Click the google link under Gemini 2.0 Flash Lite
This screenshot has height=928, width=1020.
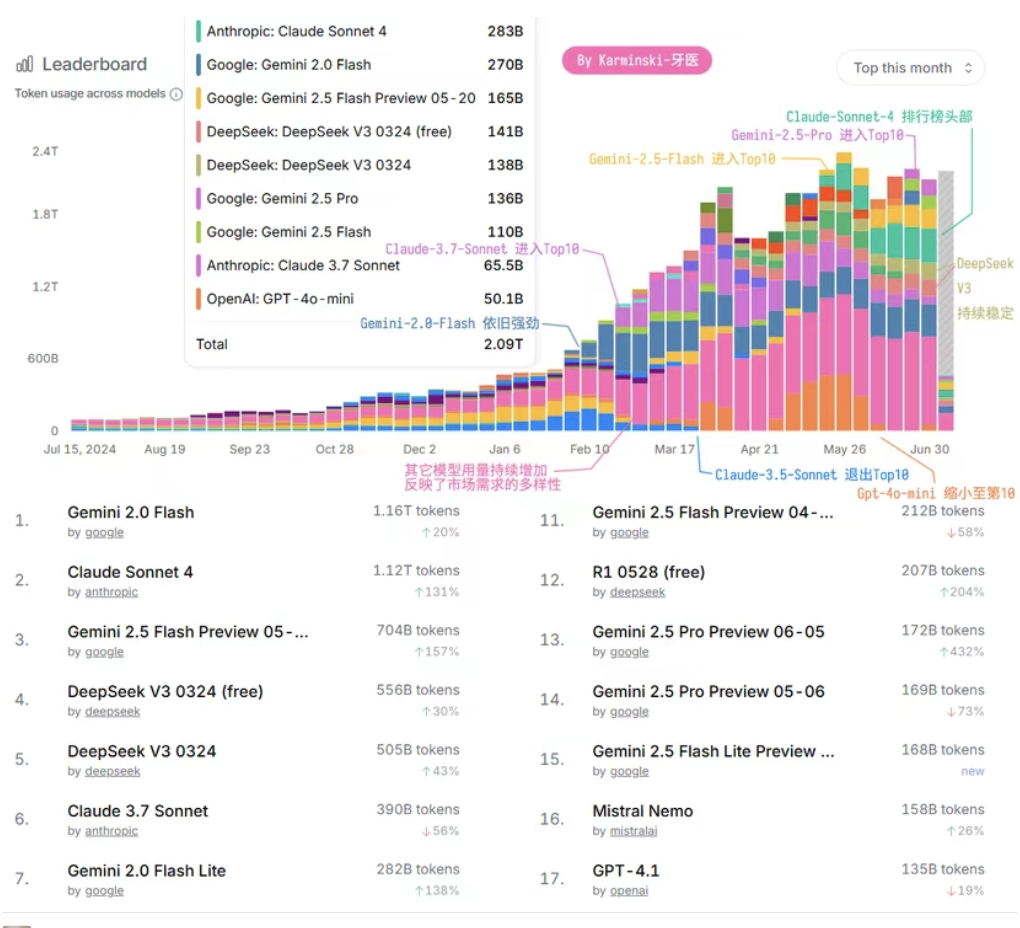pos(104,891)
